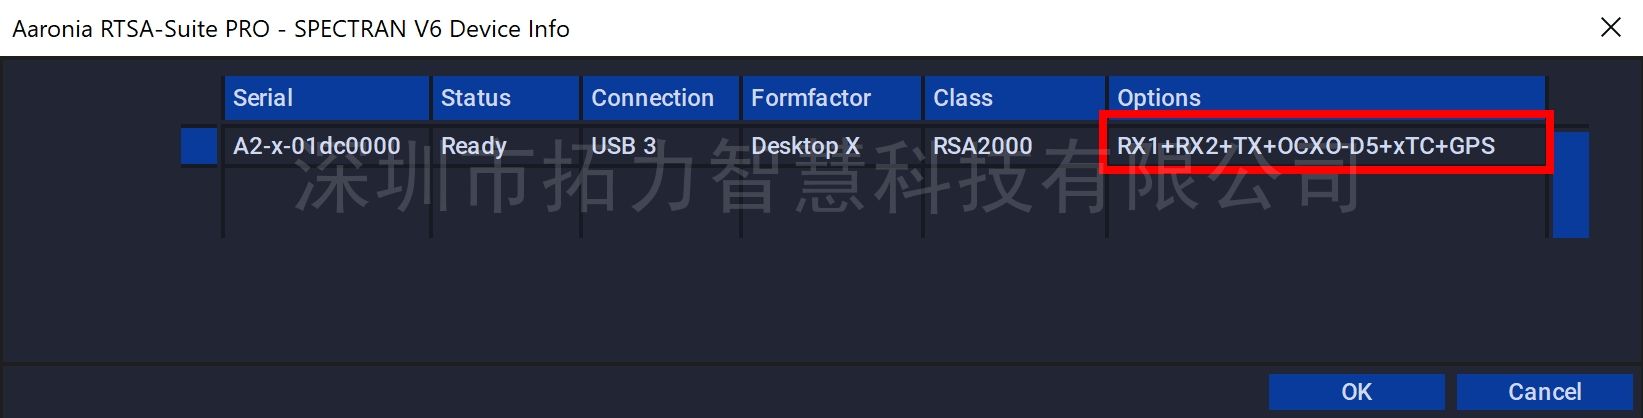Close the SPECTRAN V6 Device Info window
1643x418 pixels.
[x=1610, y=28]
